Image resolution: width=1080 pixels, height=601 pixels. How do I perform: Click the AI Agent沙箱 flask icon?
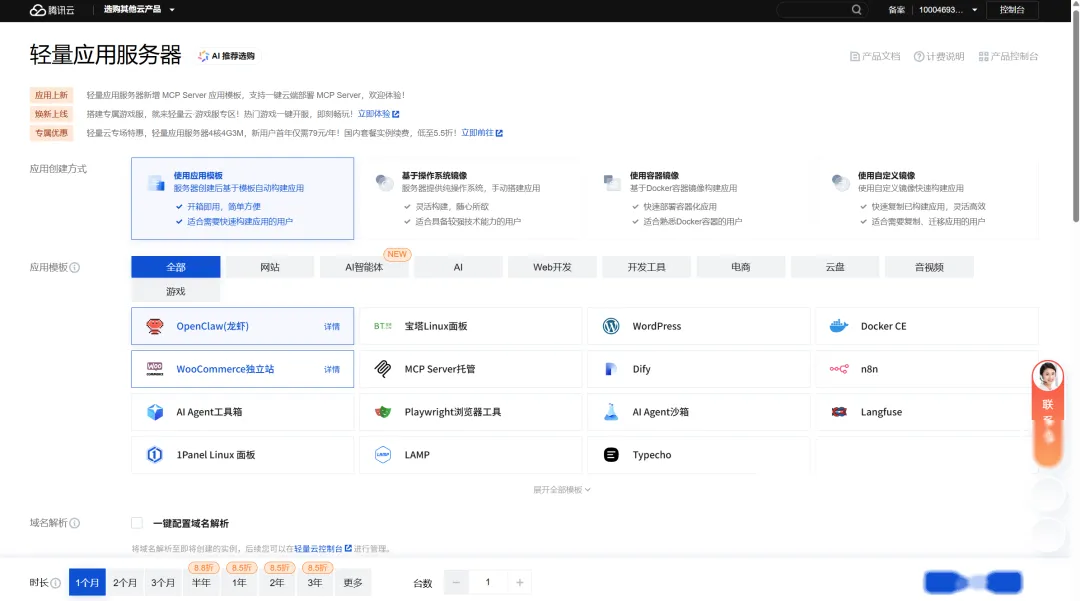611,412
